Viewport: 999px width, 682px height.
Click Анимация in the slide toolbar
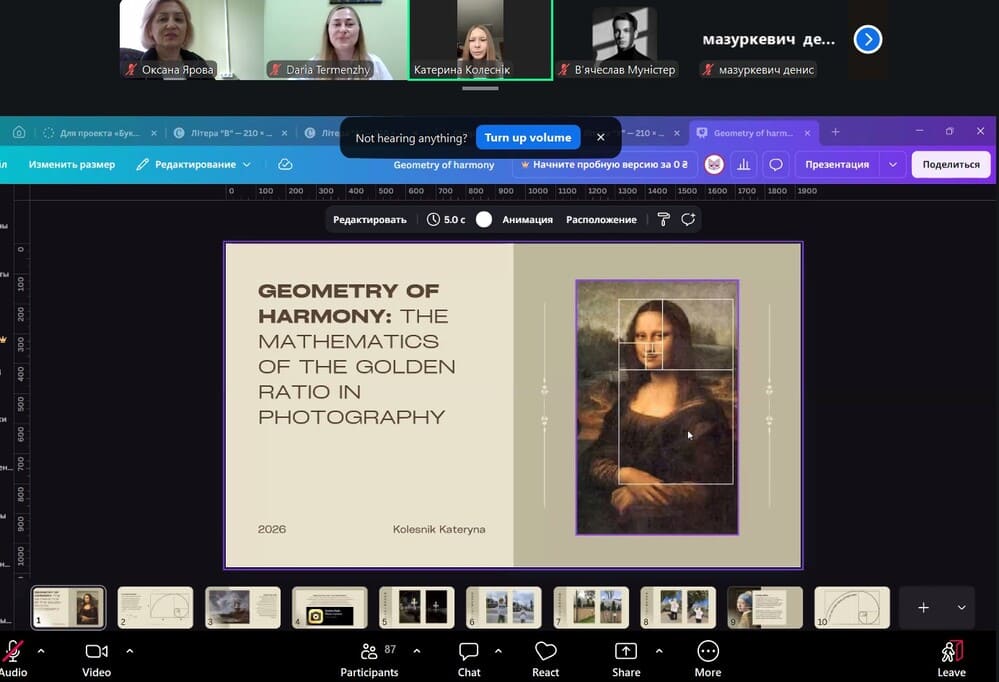tap(528, 219)
